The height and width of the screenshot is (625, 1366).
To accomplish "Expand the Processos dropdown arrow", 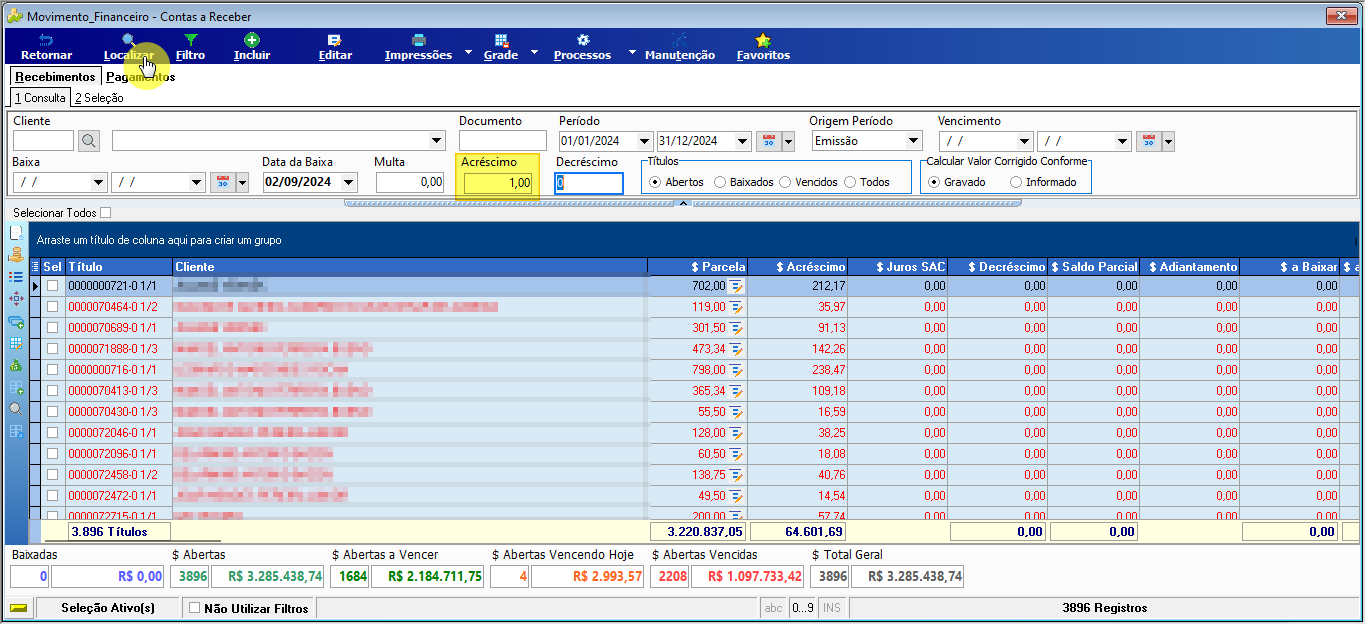I will 631,50.
